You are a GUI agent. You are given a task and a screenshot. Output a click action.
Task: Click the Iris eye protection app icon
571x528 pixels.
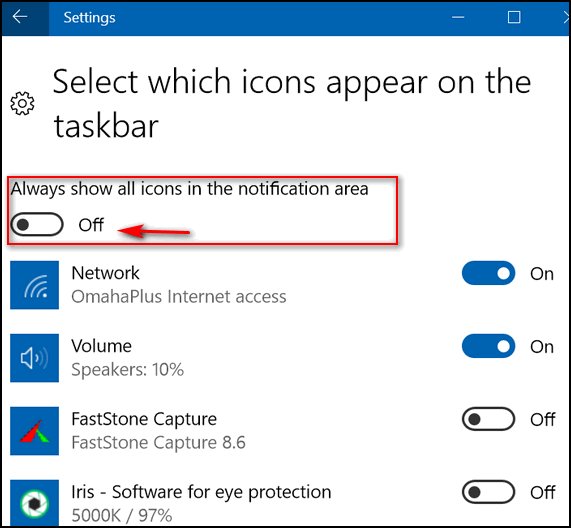point(35,503)
